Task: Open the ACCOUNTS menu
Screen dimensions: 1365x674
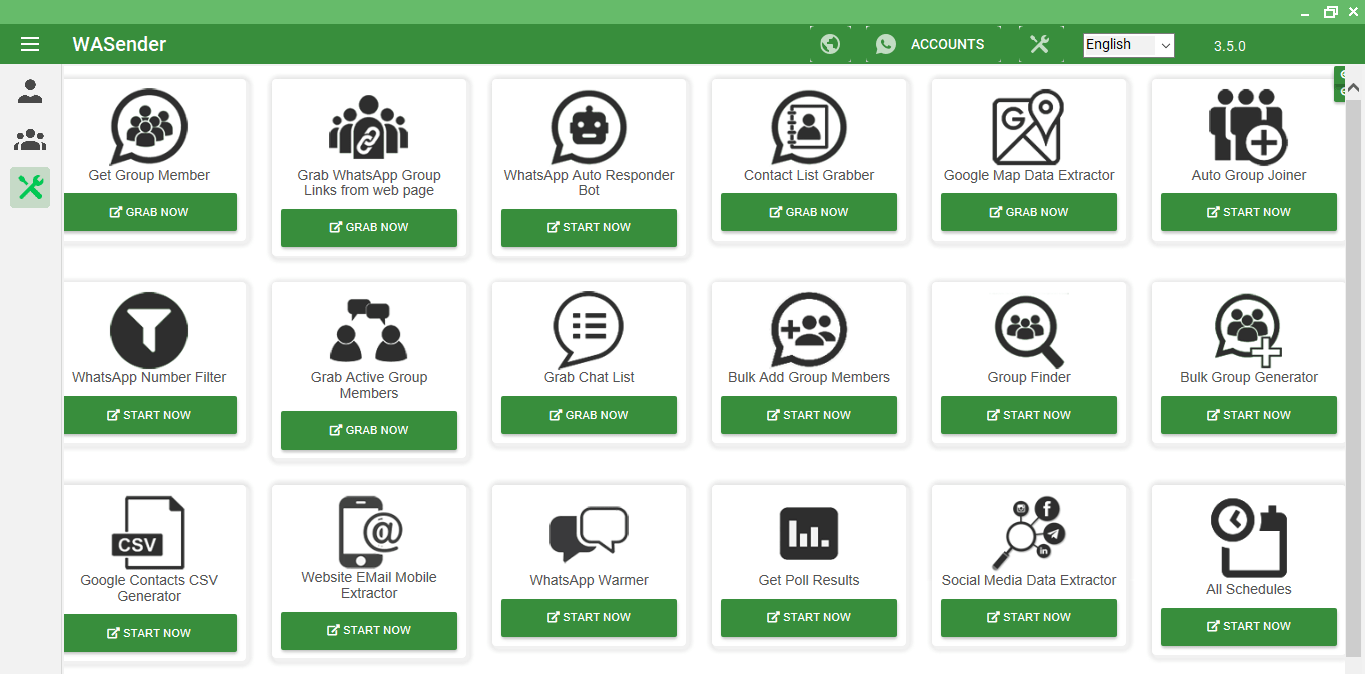Action: point(930,44)
